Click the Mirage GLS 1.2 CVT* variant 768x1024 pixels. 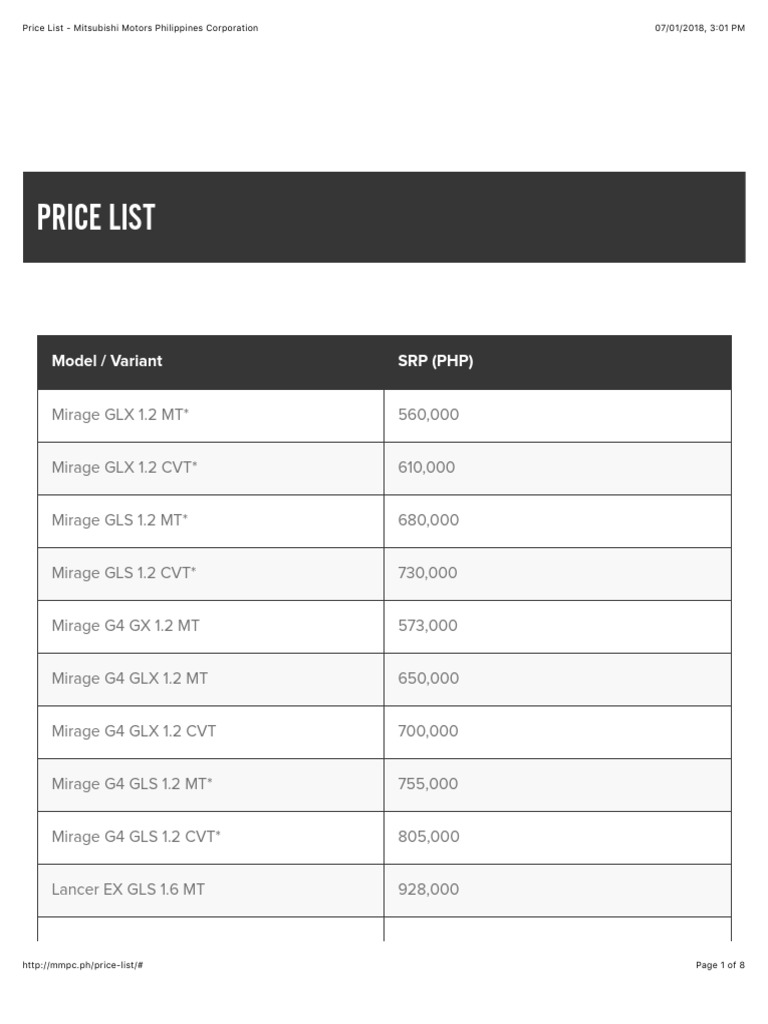124,573
